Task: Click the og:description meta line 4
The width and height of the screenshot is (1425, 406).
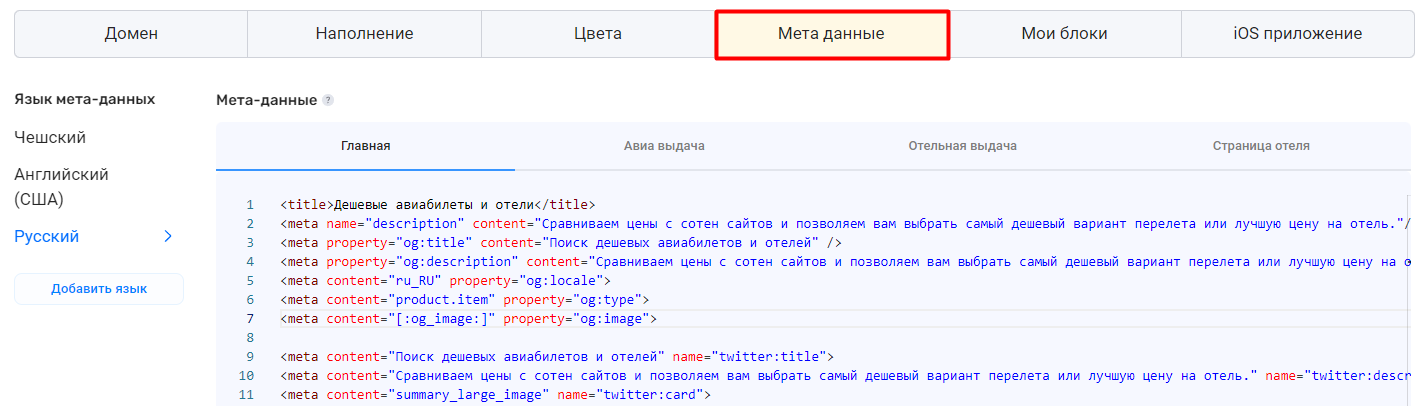Action: click(x=845, y=261)
